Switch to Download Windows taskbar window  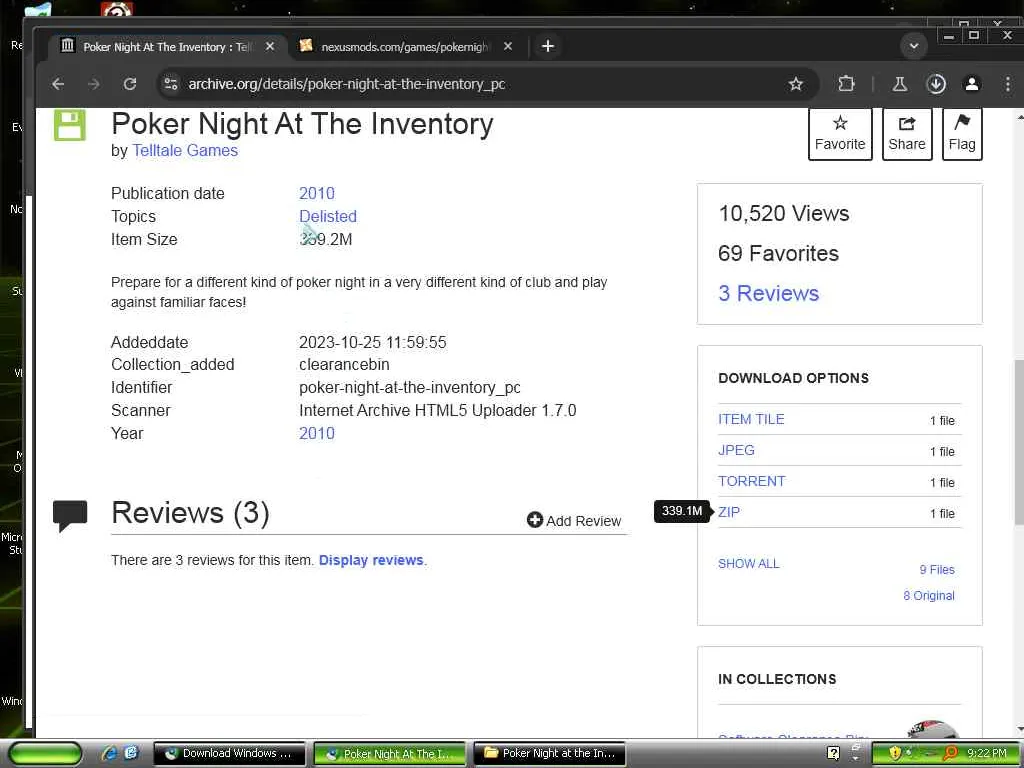(229, 754)
